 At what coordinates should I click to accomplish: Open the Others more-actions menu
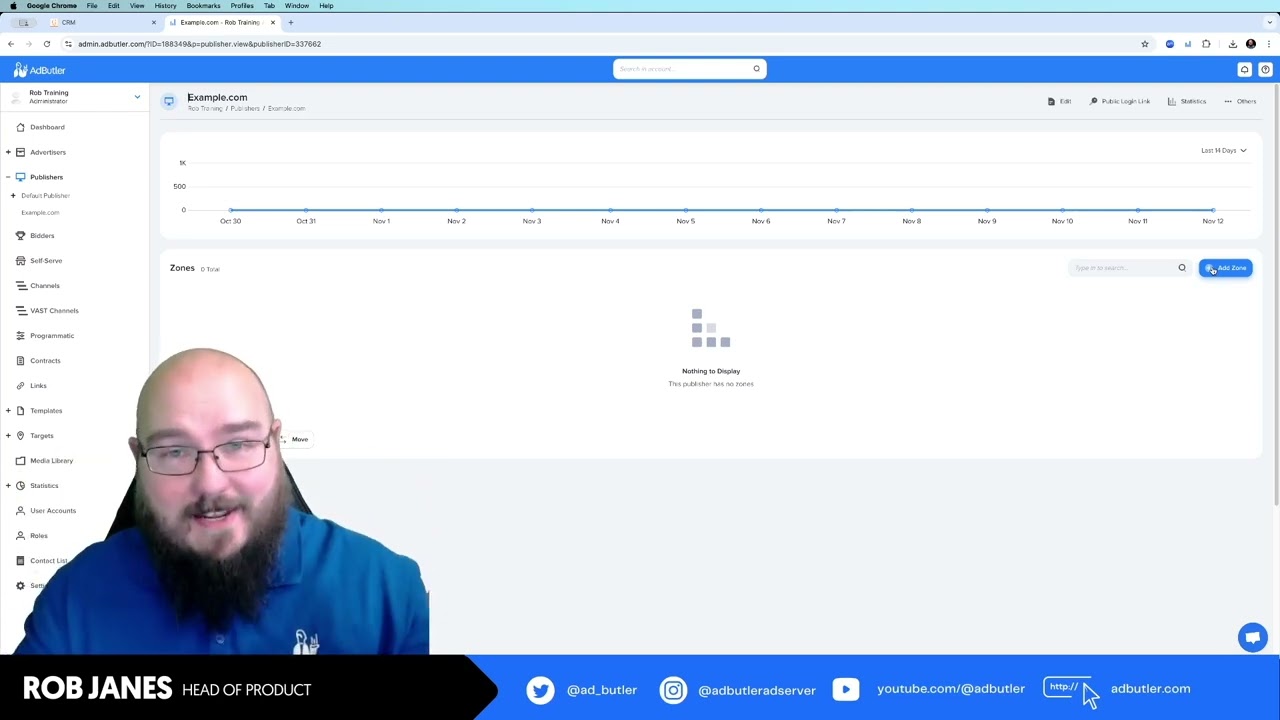point(1240,101)
